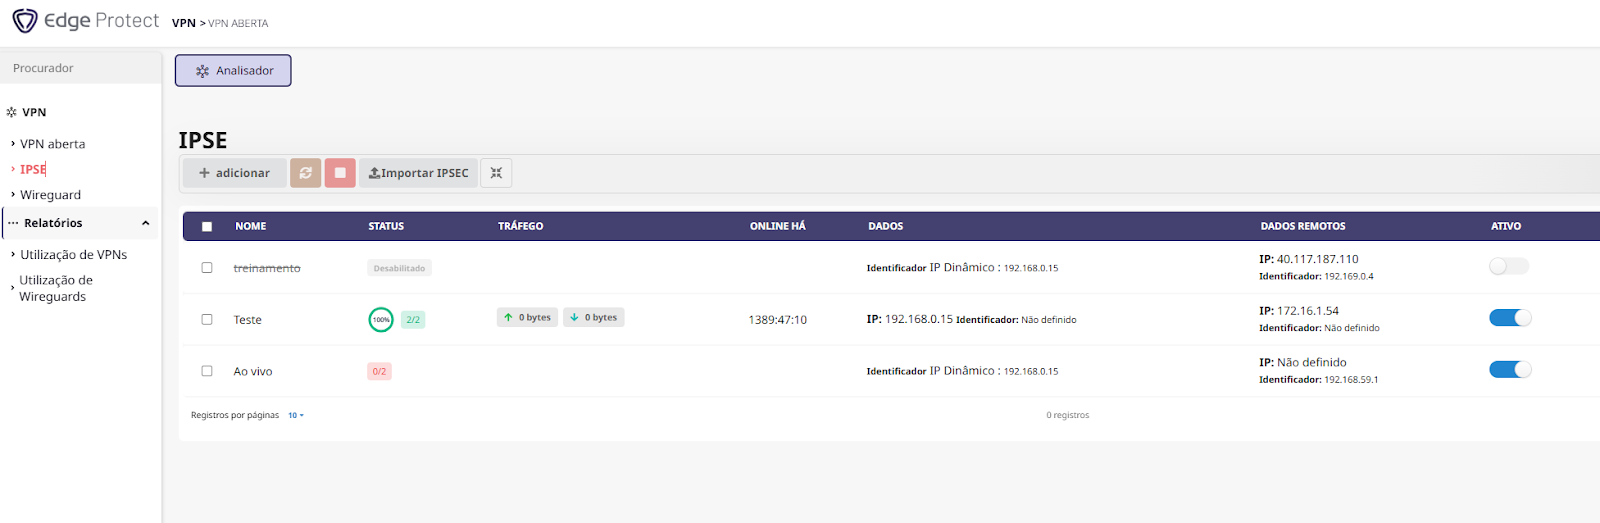Click the upload traffic 0 bytes badge

pos(528,318)
